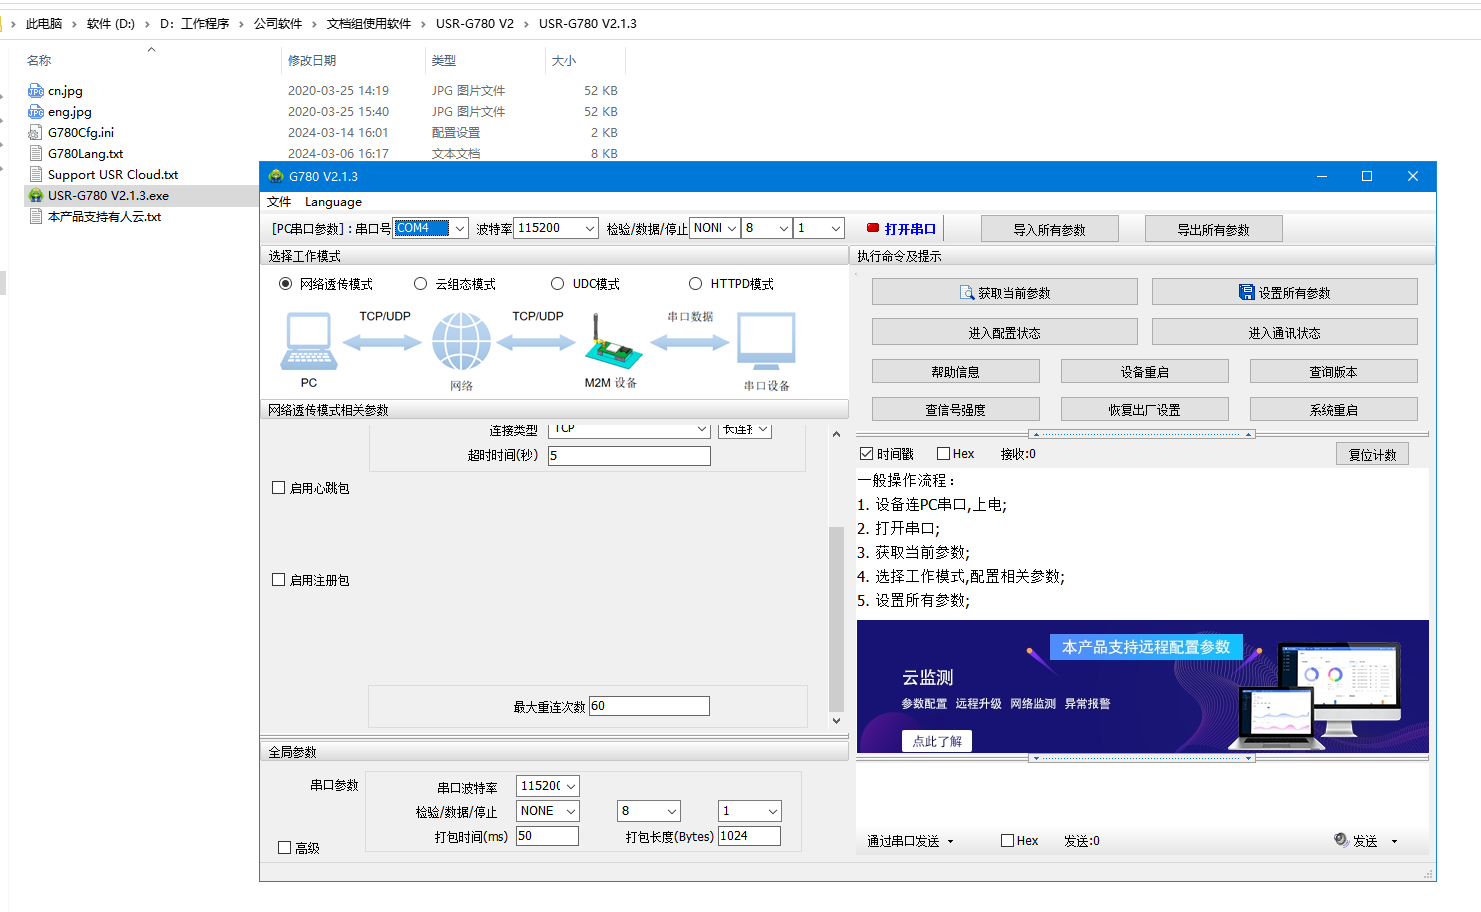Click the Get Current Parameters document icon
This screenshot has height=912, width=1481.
[966, 292]
